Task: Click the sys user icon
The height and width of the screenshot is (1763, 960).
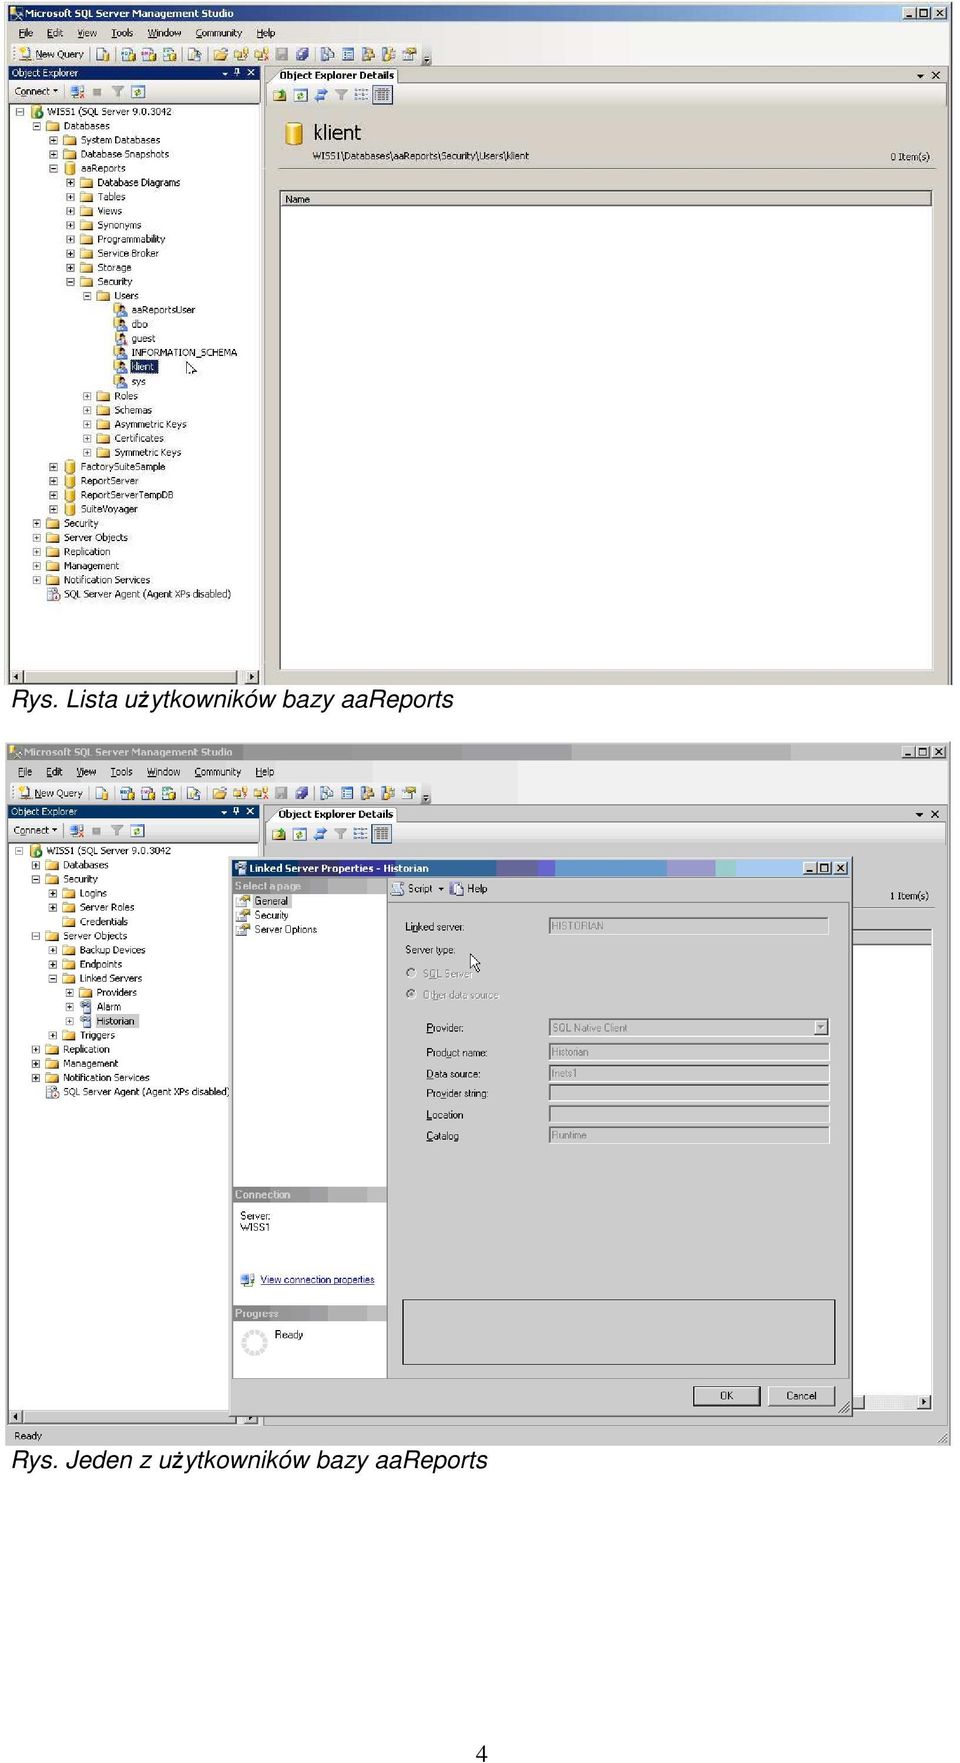Action: click(x=121, y=381)
